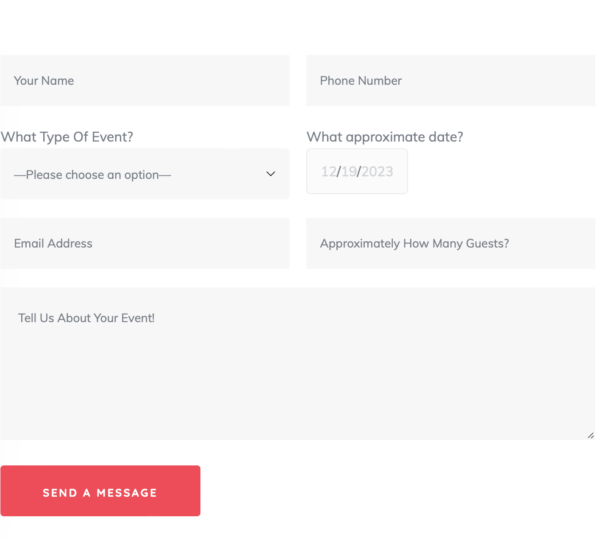Click the Tell Us About Your Event textarea

click(298, 364)
